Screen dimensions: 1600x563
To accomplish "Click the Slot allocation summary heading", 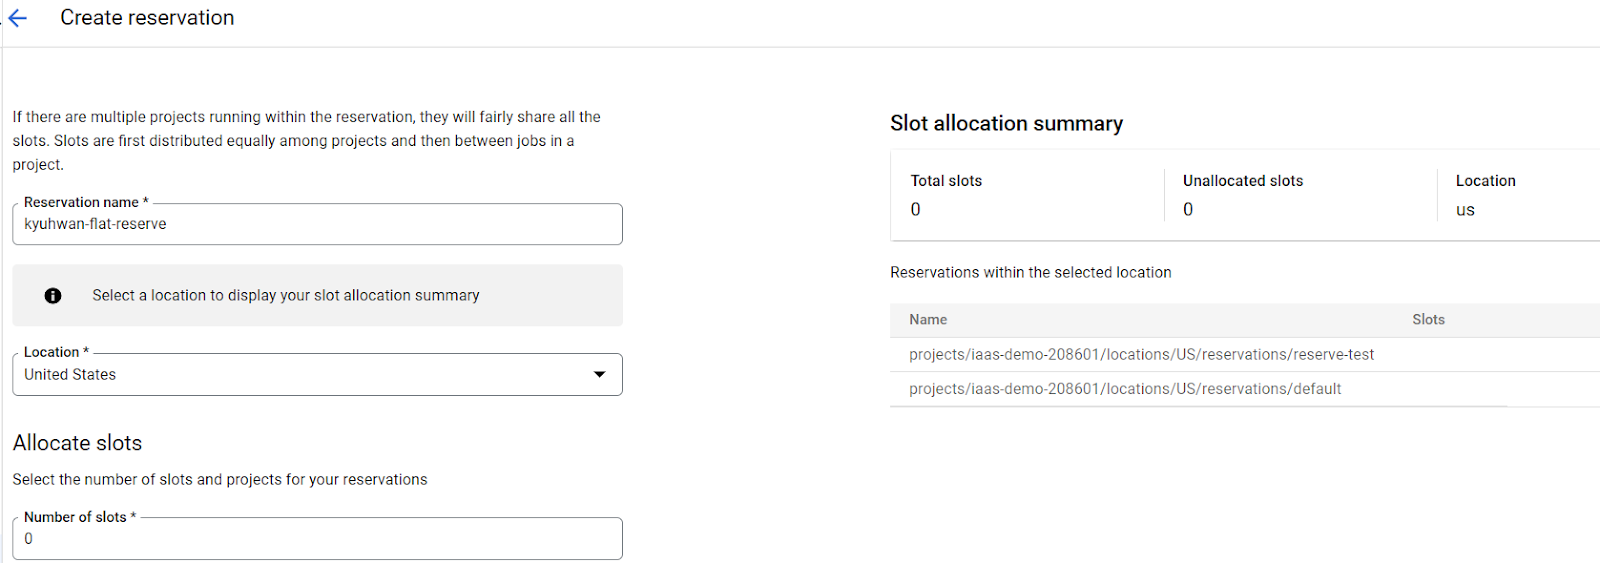I will point(1006,124).
